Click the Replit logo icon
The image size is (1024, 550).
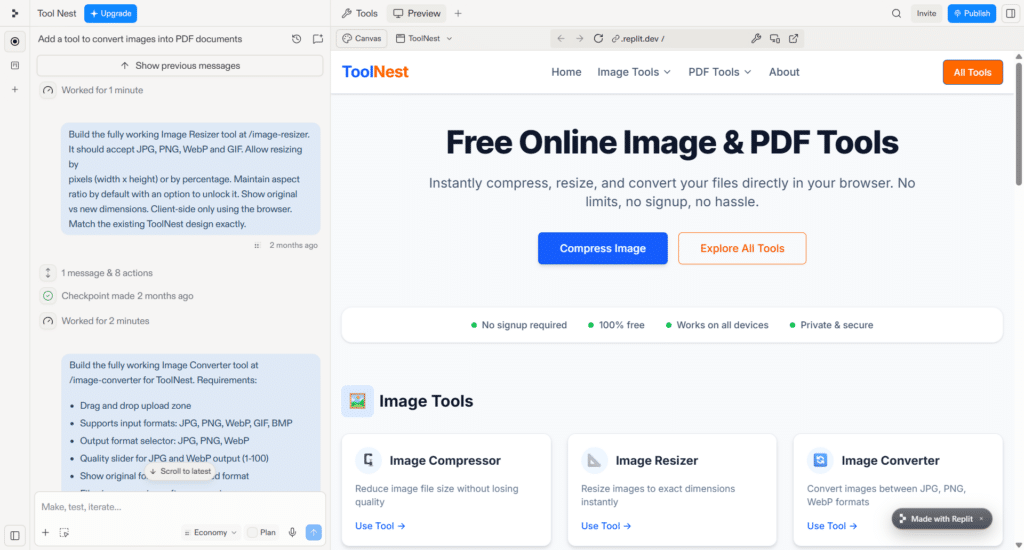coord(14,13)
